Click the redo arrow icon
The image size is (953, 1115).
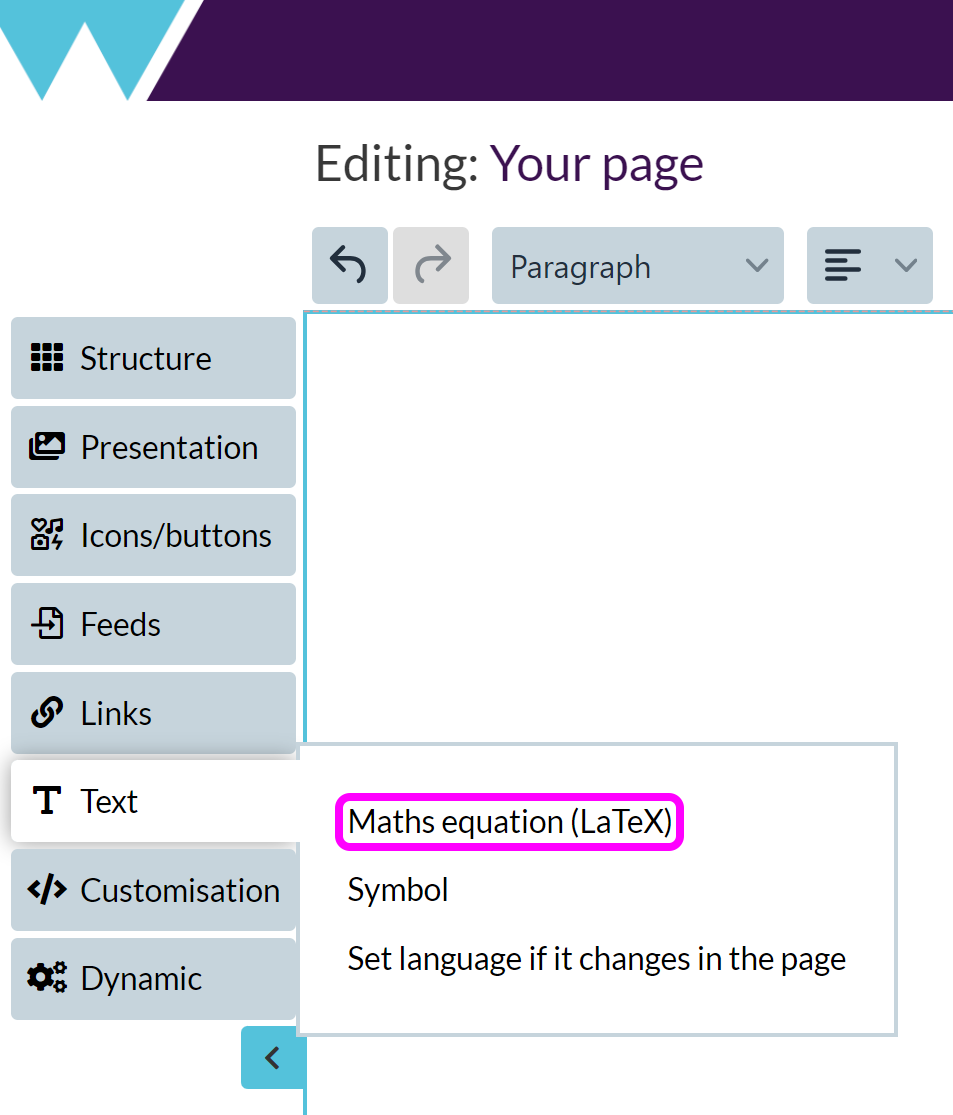point(431,266)
